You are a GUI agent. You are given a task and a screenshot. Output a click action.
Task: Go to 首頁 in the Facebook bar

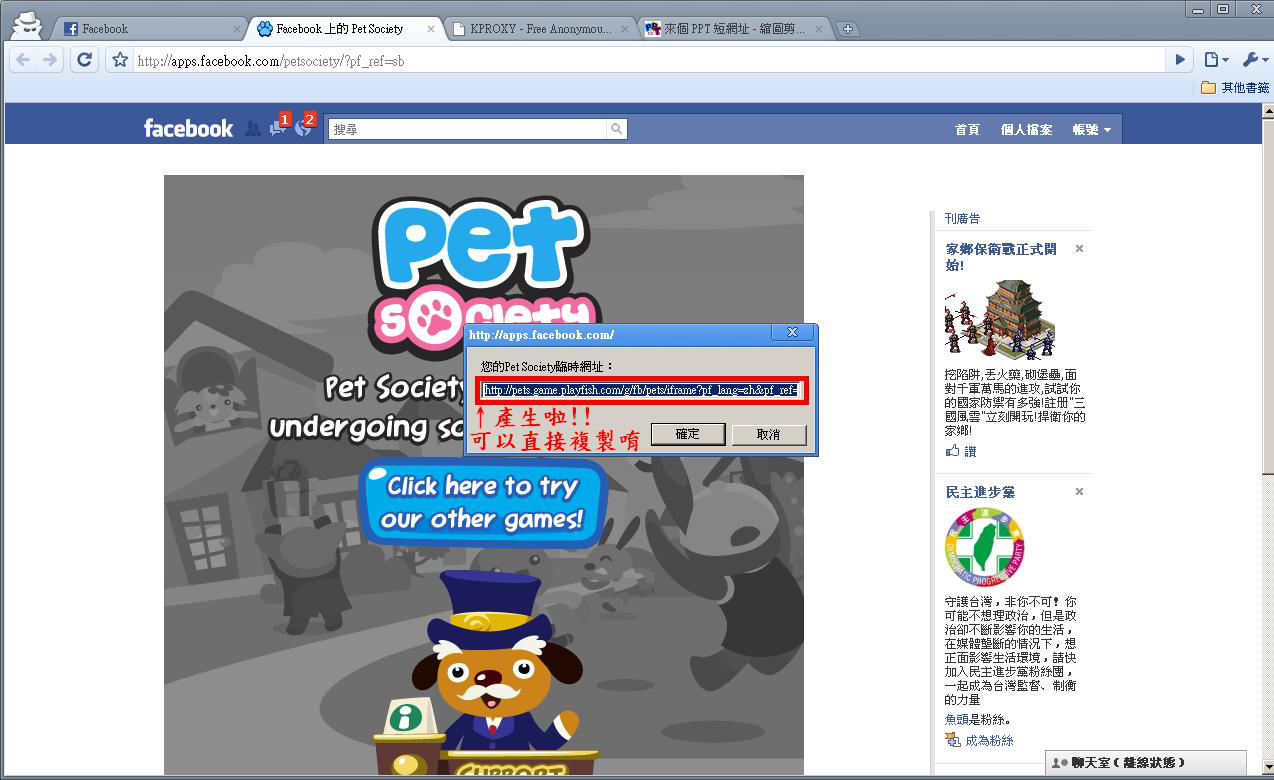tap(967, 129)
